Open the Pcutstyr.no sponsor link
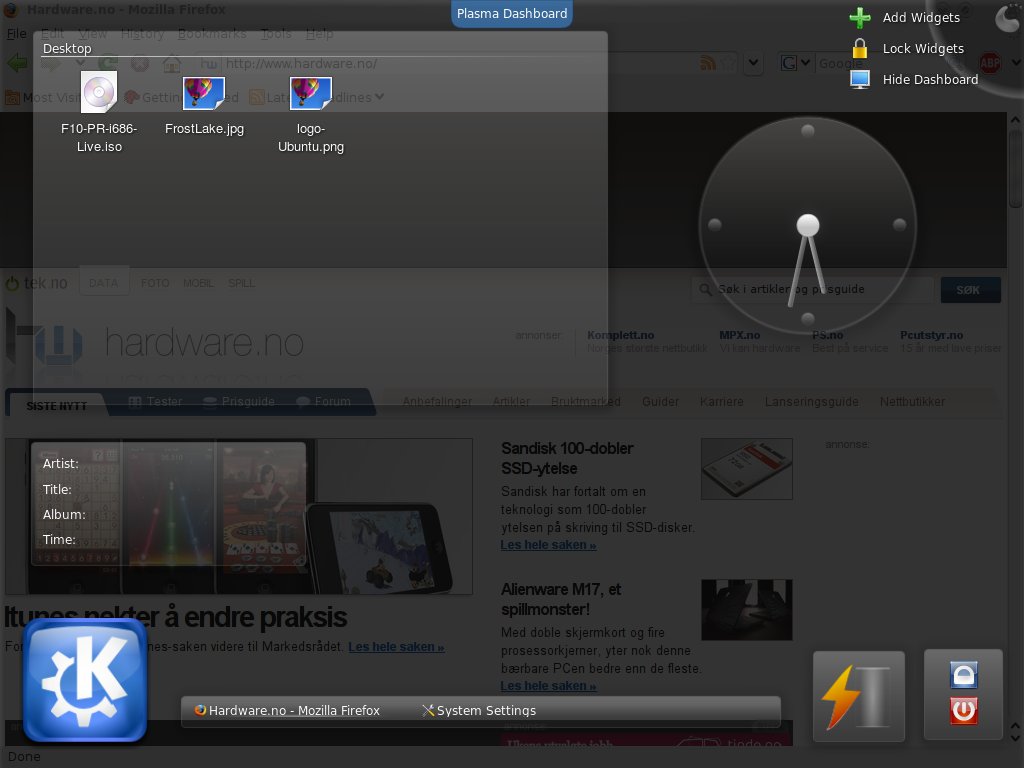This screenshot has height=768, width=1024. (931, 335)
